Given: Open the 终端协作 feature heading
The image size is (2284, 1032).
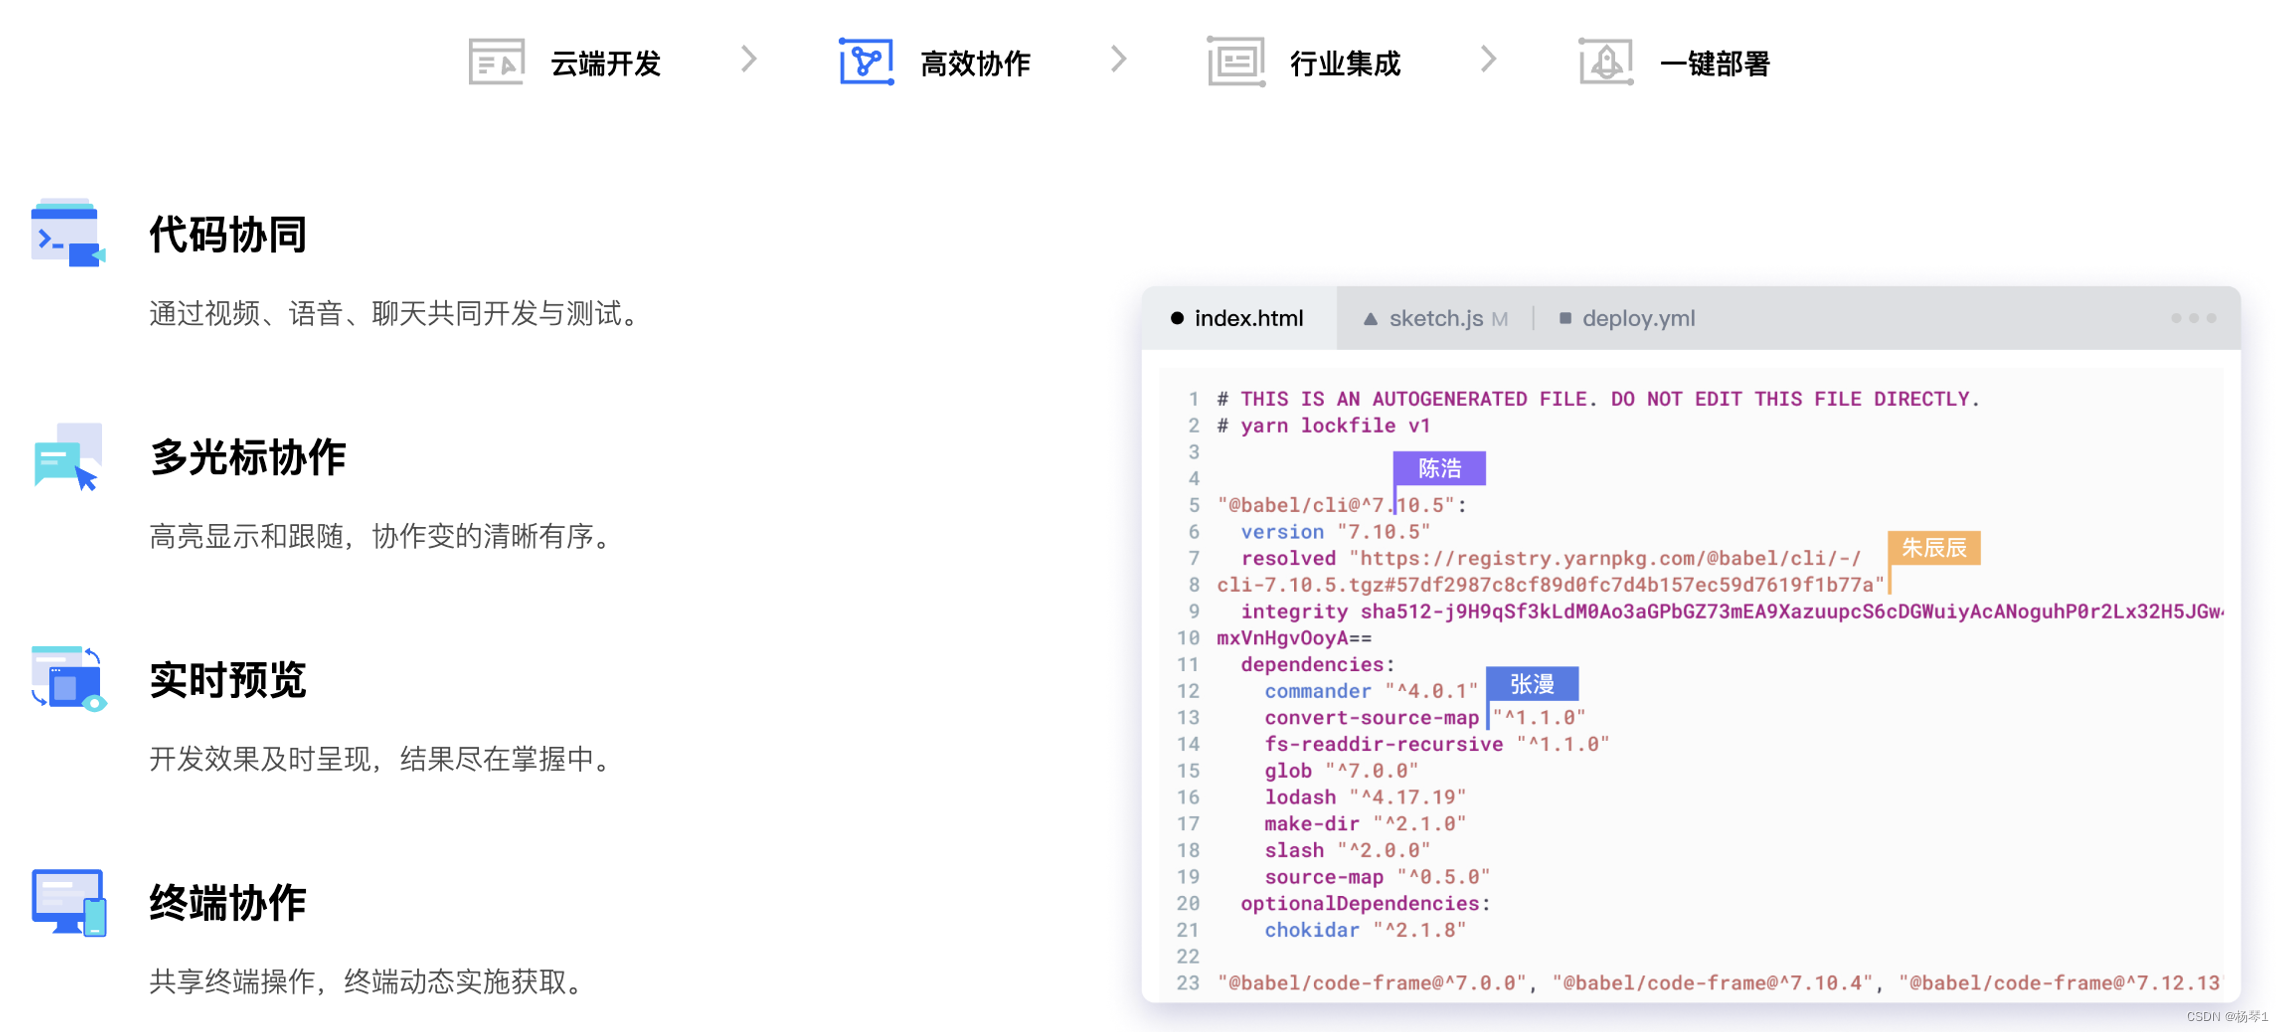Looking at the screenshot, I should point(228,902).
